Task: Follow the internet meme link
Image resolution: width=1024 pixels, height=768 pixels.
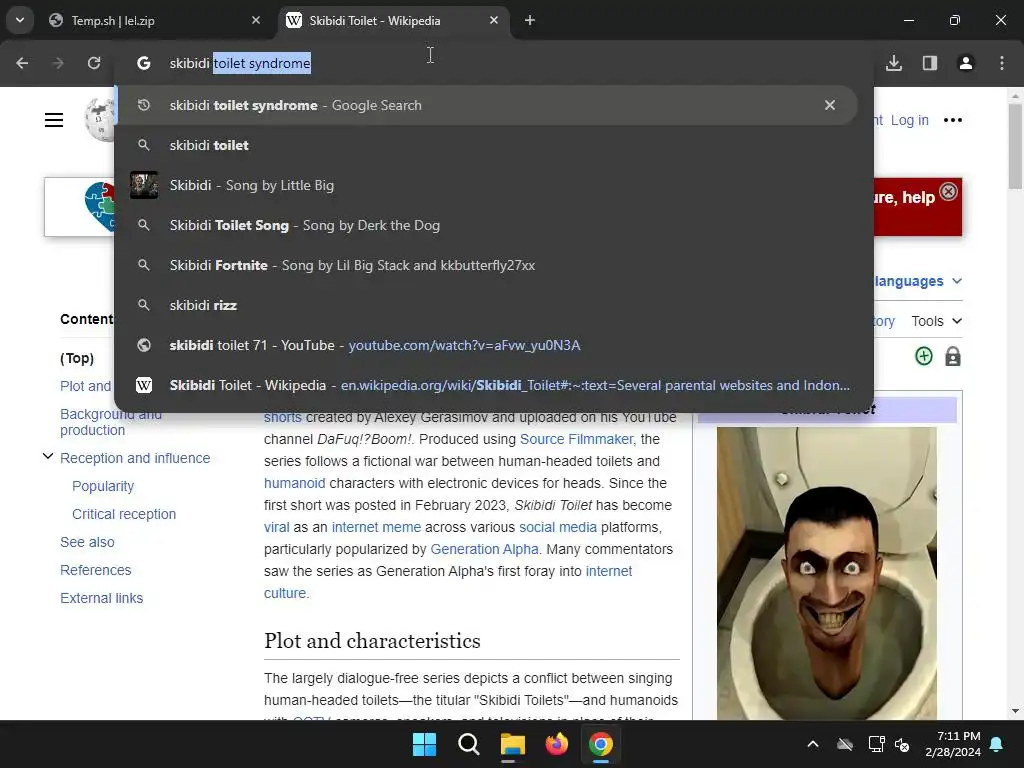Action: 376,528
